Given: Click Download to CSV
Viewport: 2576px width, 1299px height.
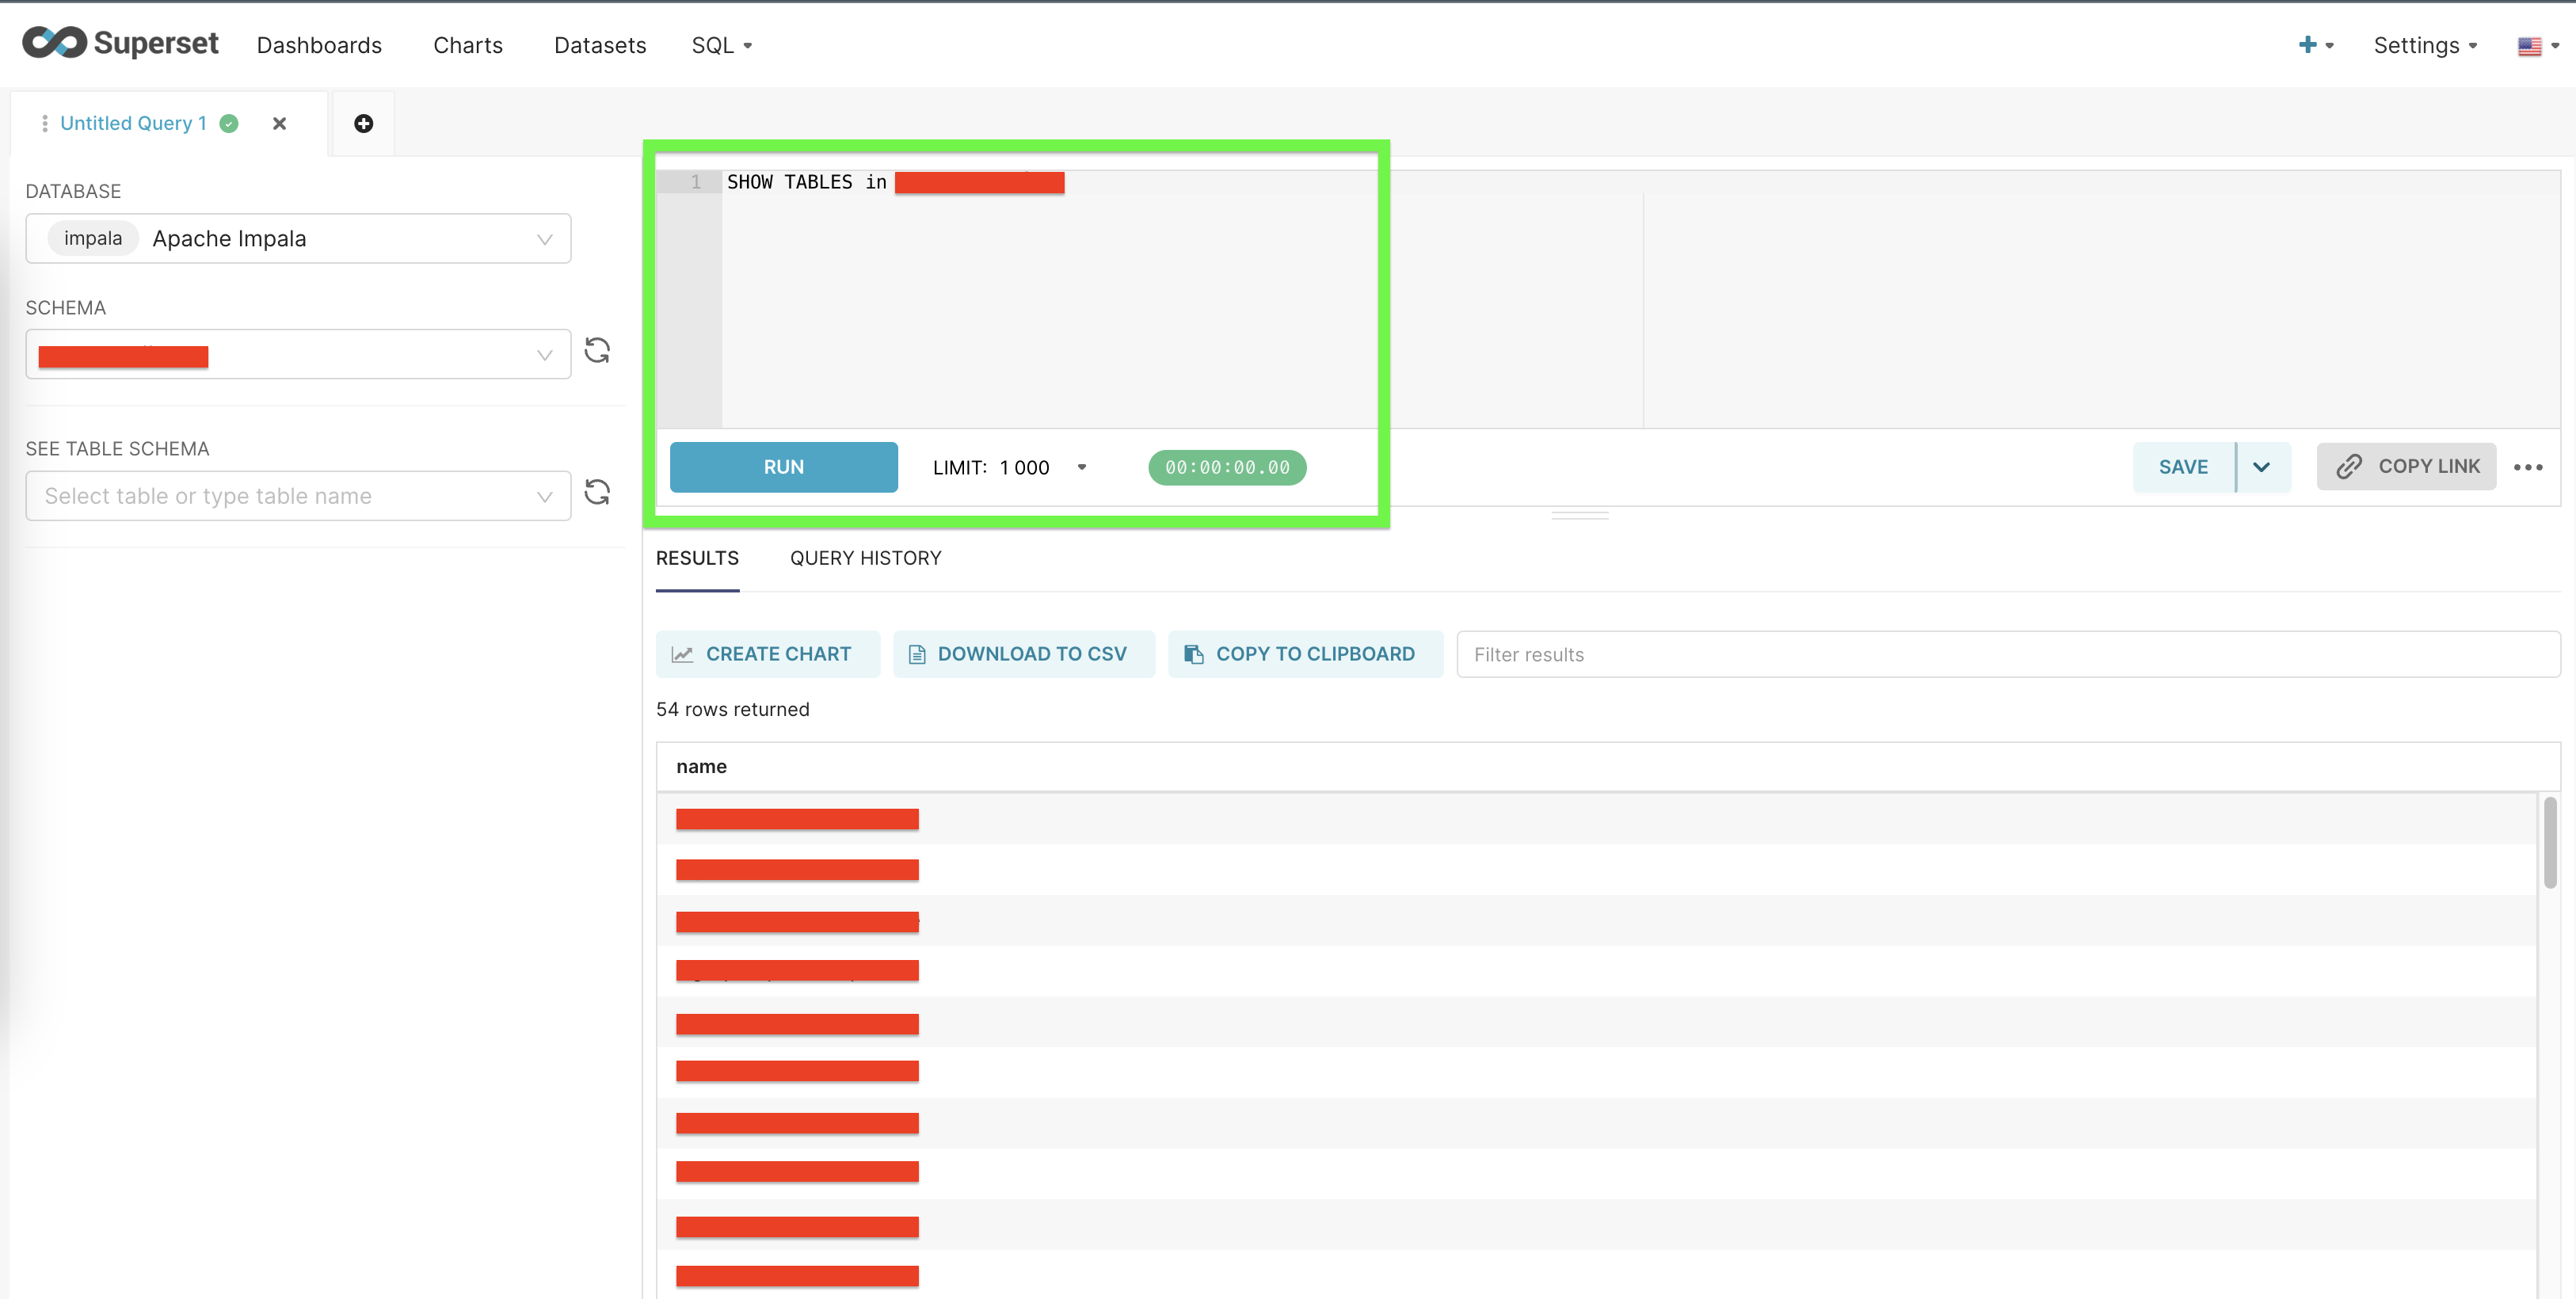Looking at the screenshot, I should 1023,654.
